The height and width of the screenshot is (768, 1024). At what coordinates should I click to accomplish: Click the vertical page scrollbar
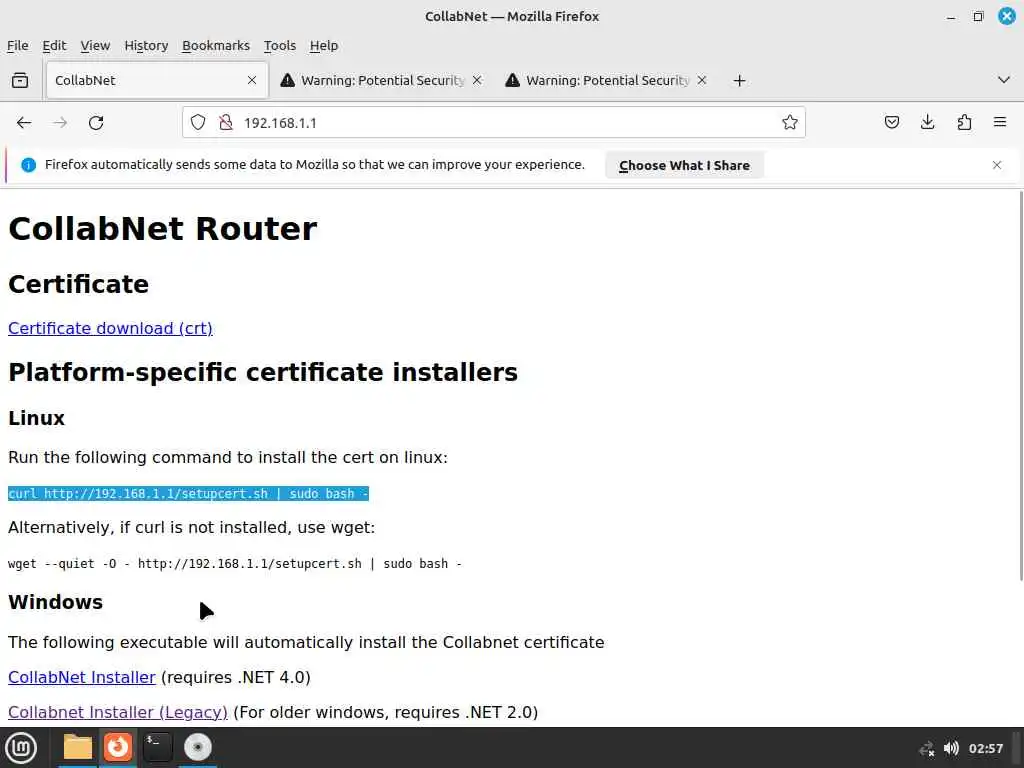click(1021, 385)
